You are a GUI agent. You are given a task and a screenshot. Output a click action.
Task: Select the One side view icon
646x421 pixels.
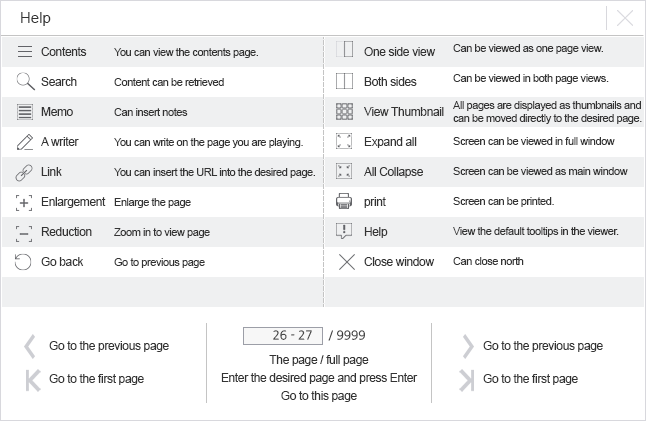(x=345, y=50)
